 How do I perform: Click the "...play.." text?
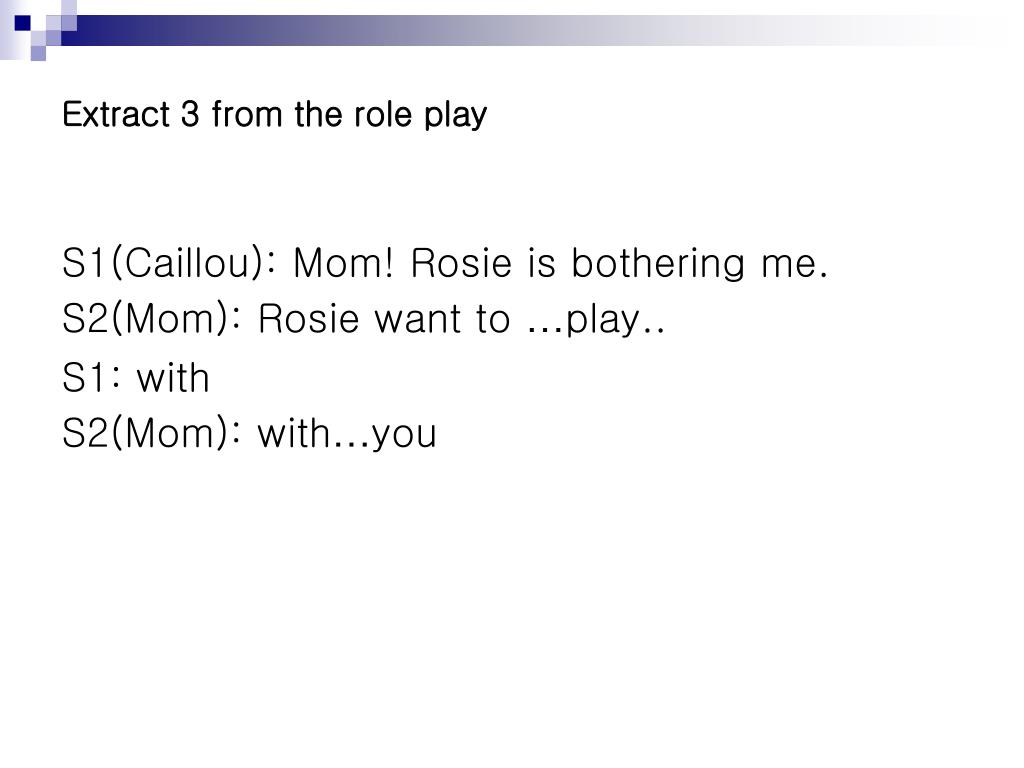click(596, 321)
